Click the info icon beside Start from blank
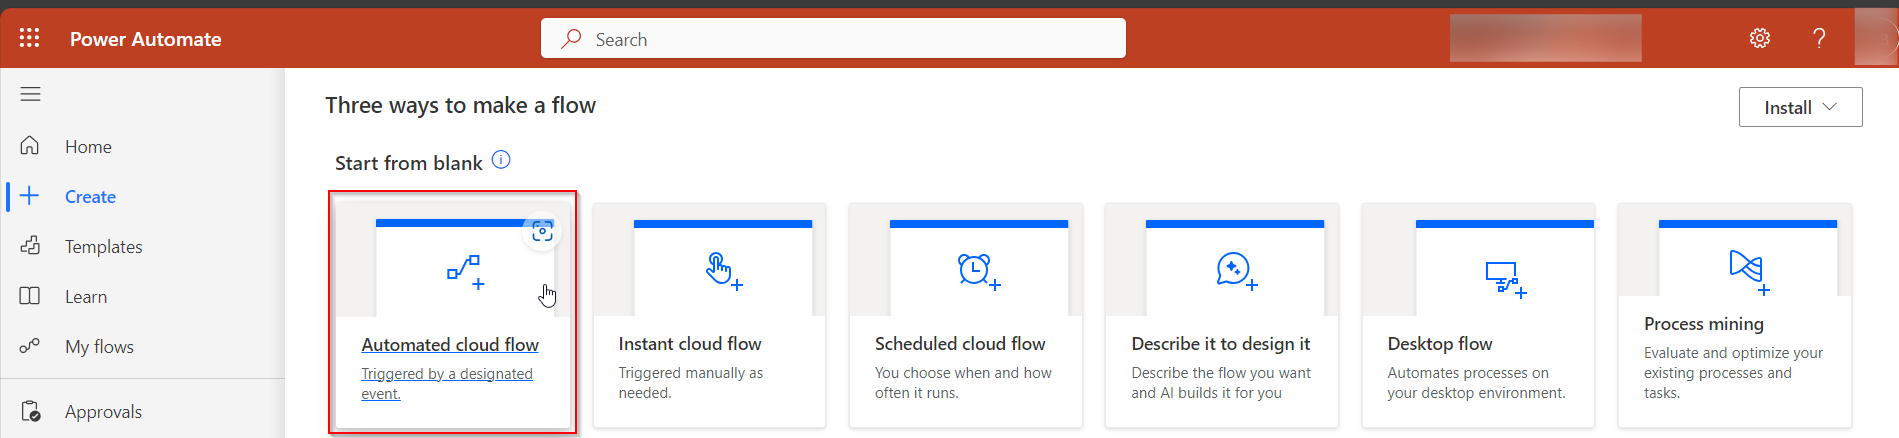Viewport: 1899px width, 438px height. click(501, 160)
